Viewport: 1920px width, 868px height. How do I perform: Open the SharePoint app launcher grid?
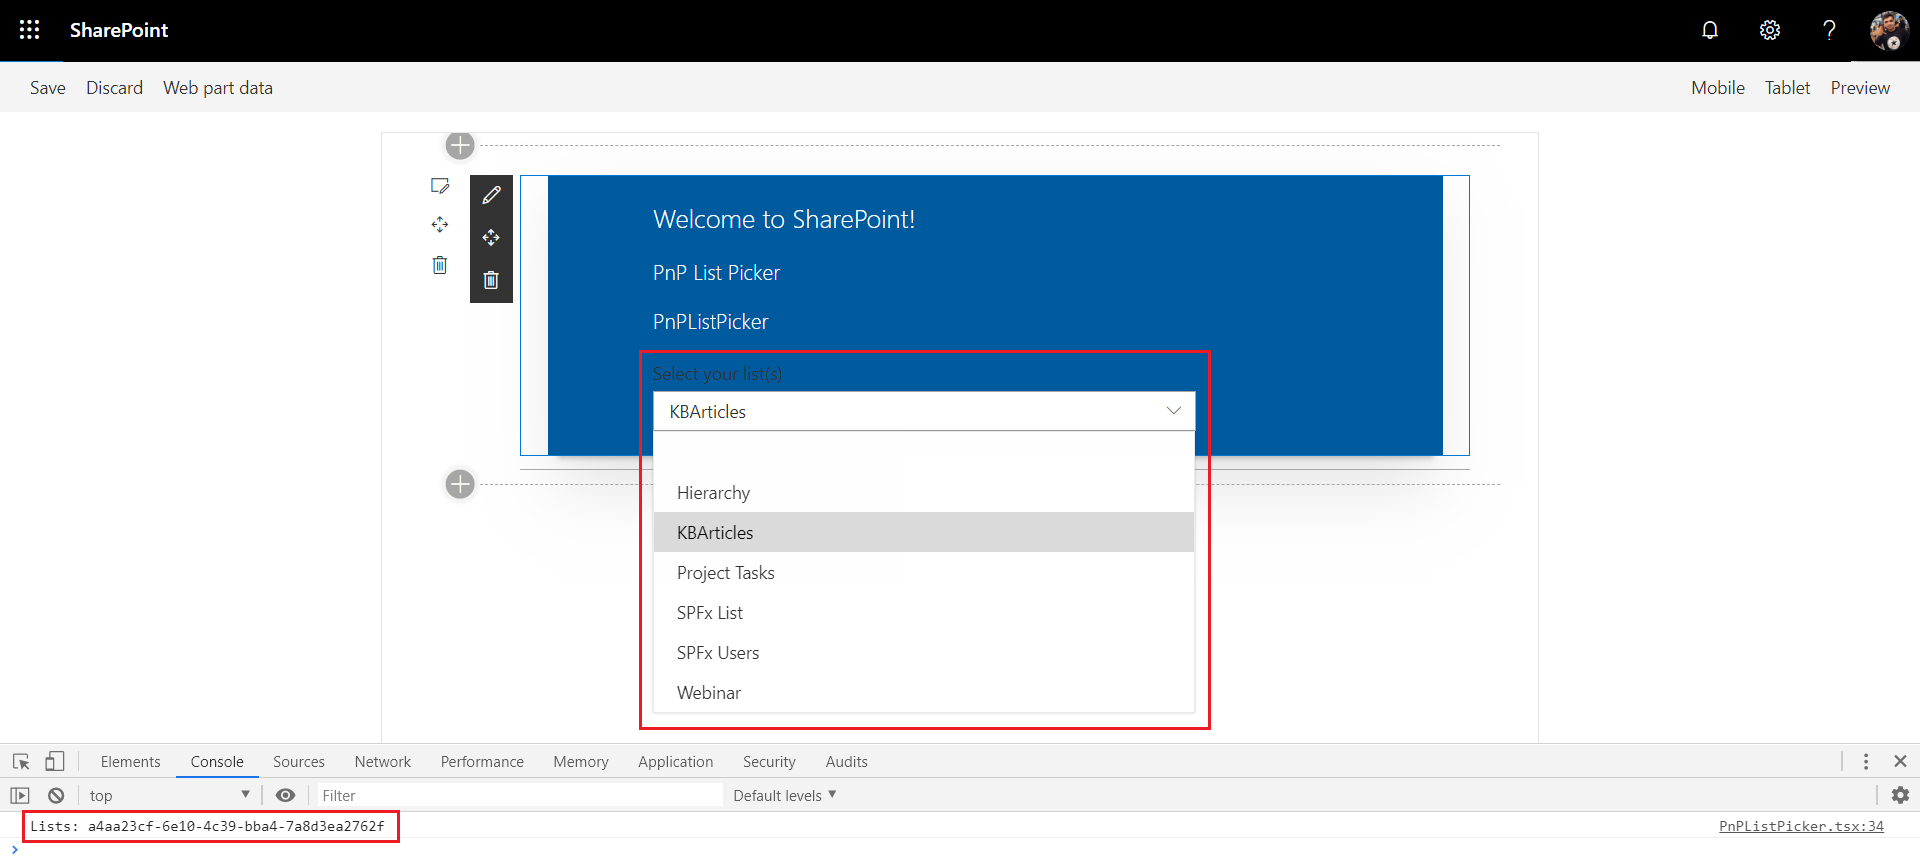coord(29,30)
